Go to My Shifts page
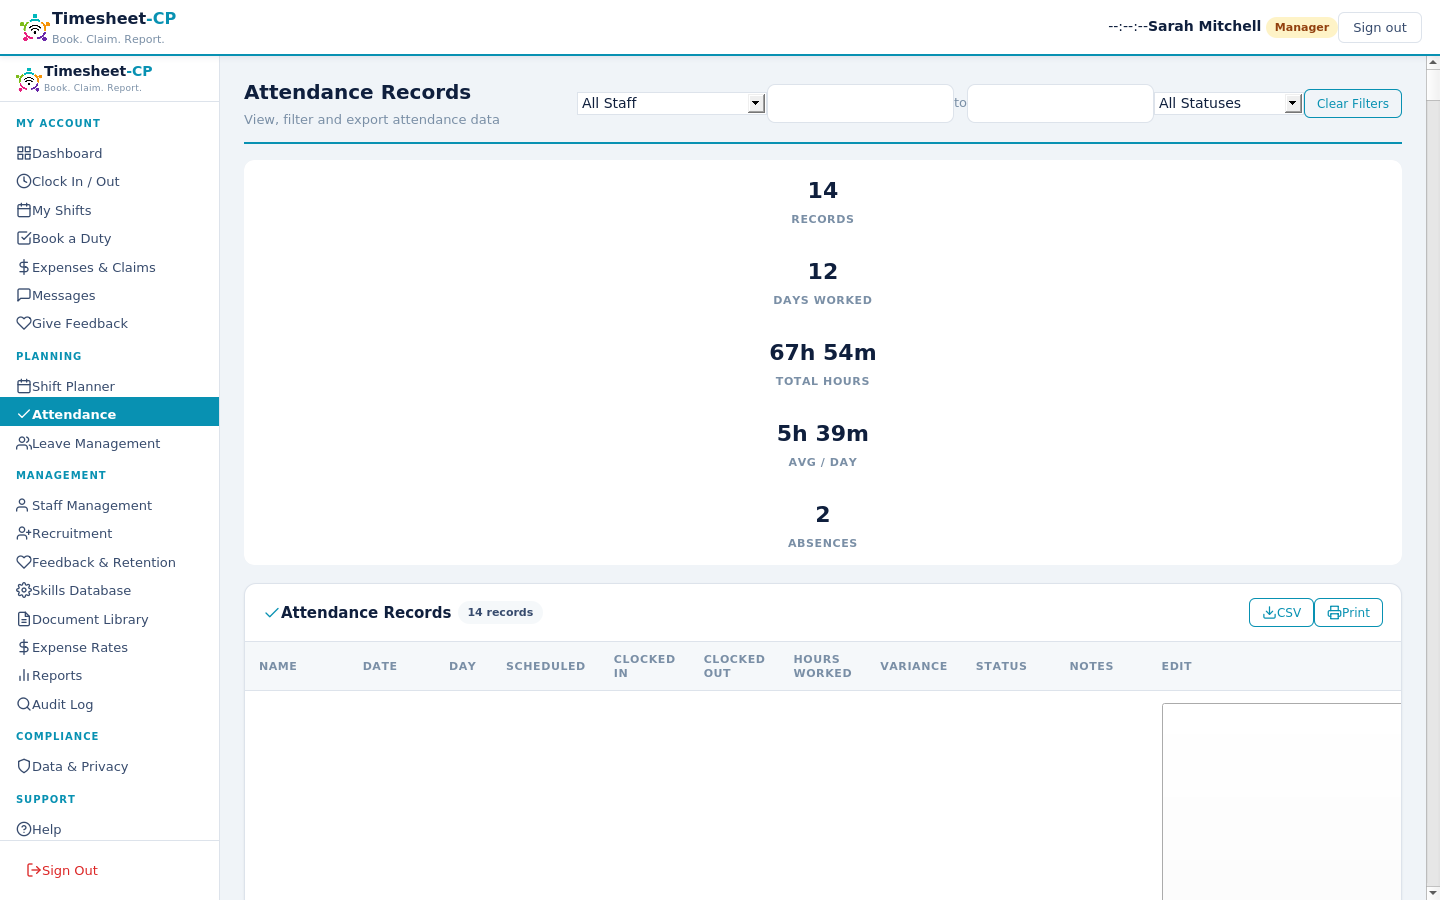 (x=109, y=210)
